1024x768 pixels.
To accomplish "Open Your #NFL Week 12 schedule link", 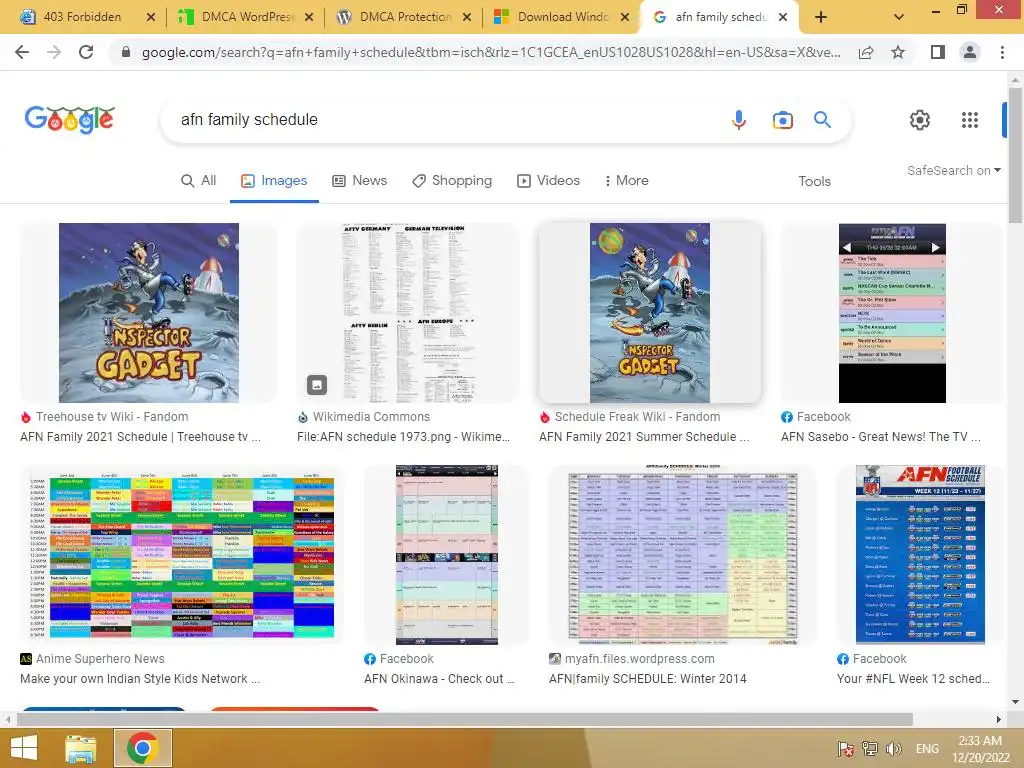I will (913, 679).
